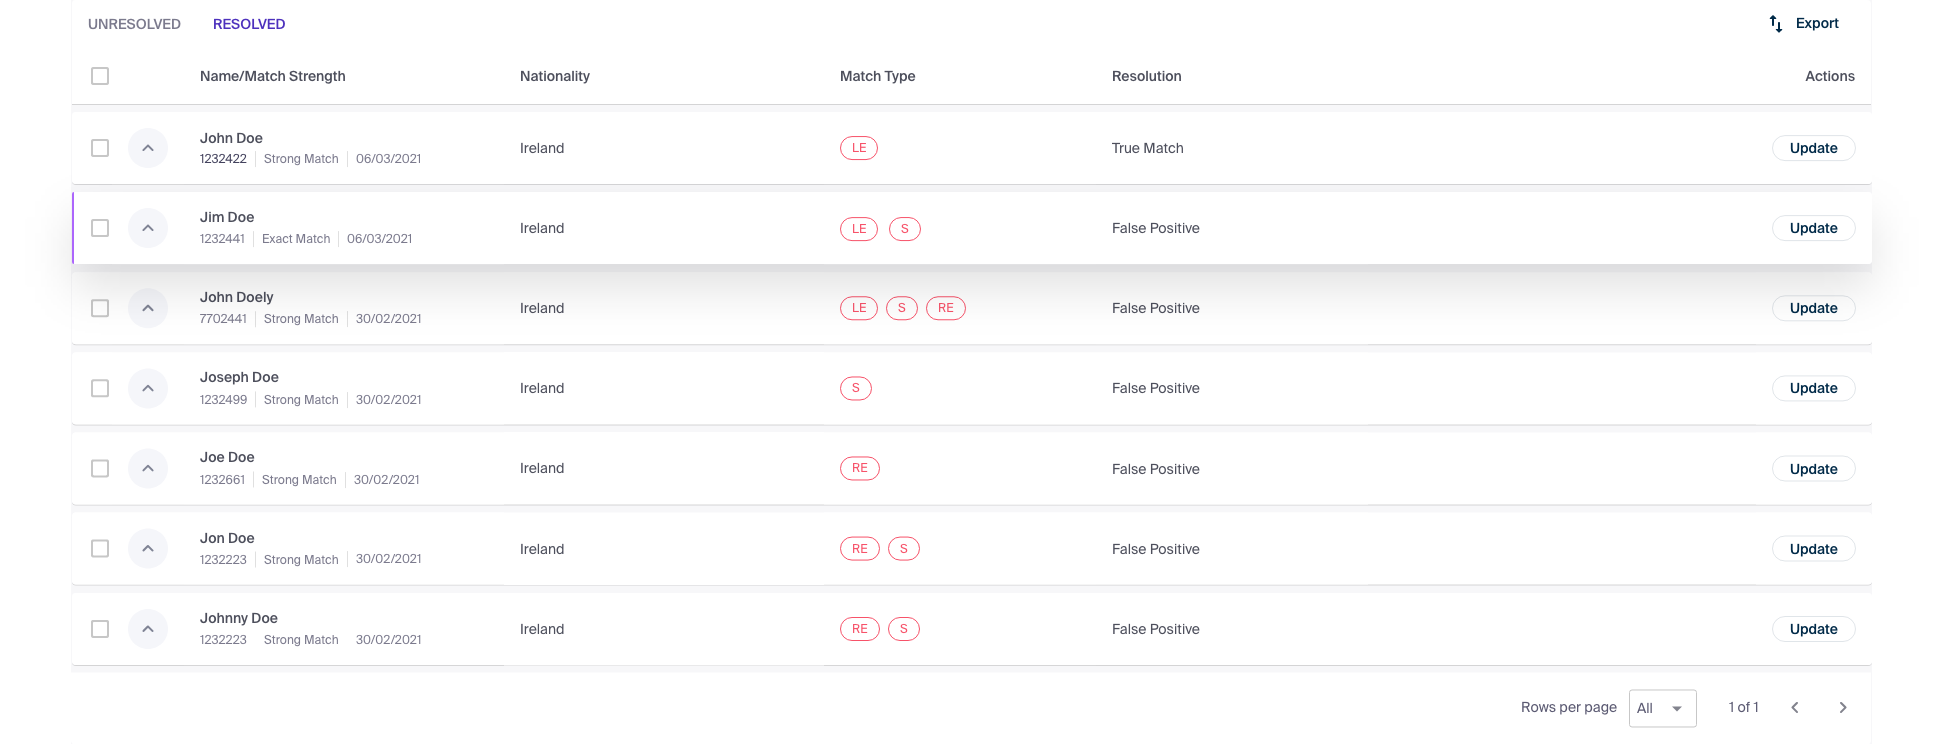Click the LE badge in John Doe row

pos(859,148)
